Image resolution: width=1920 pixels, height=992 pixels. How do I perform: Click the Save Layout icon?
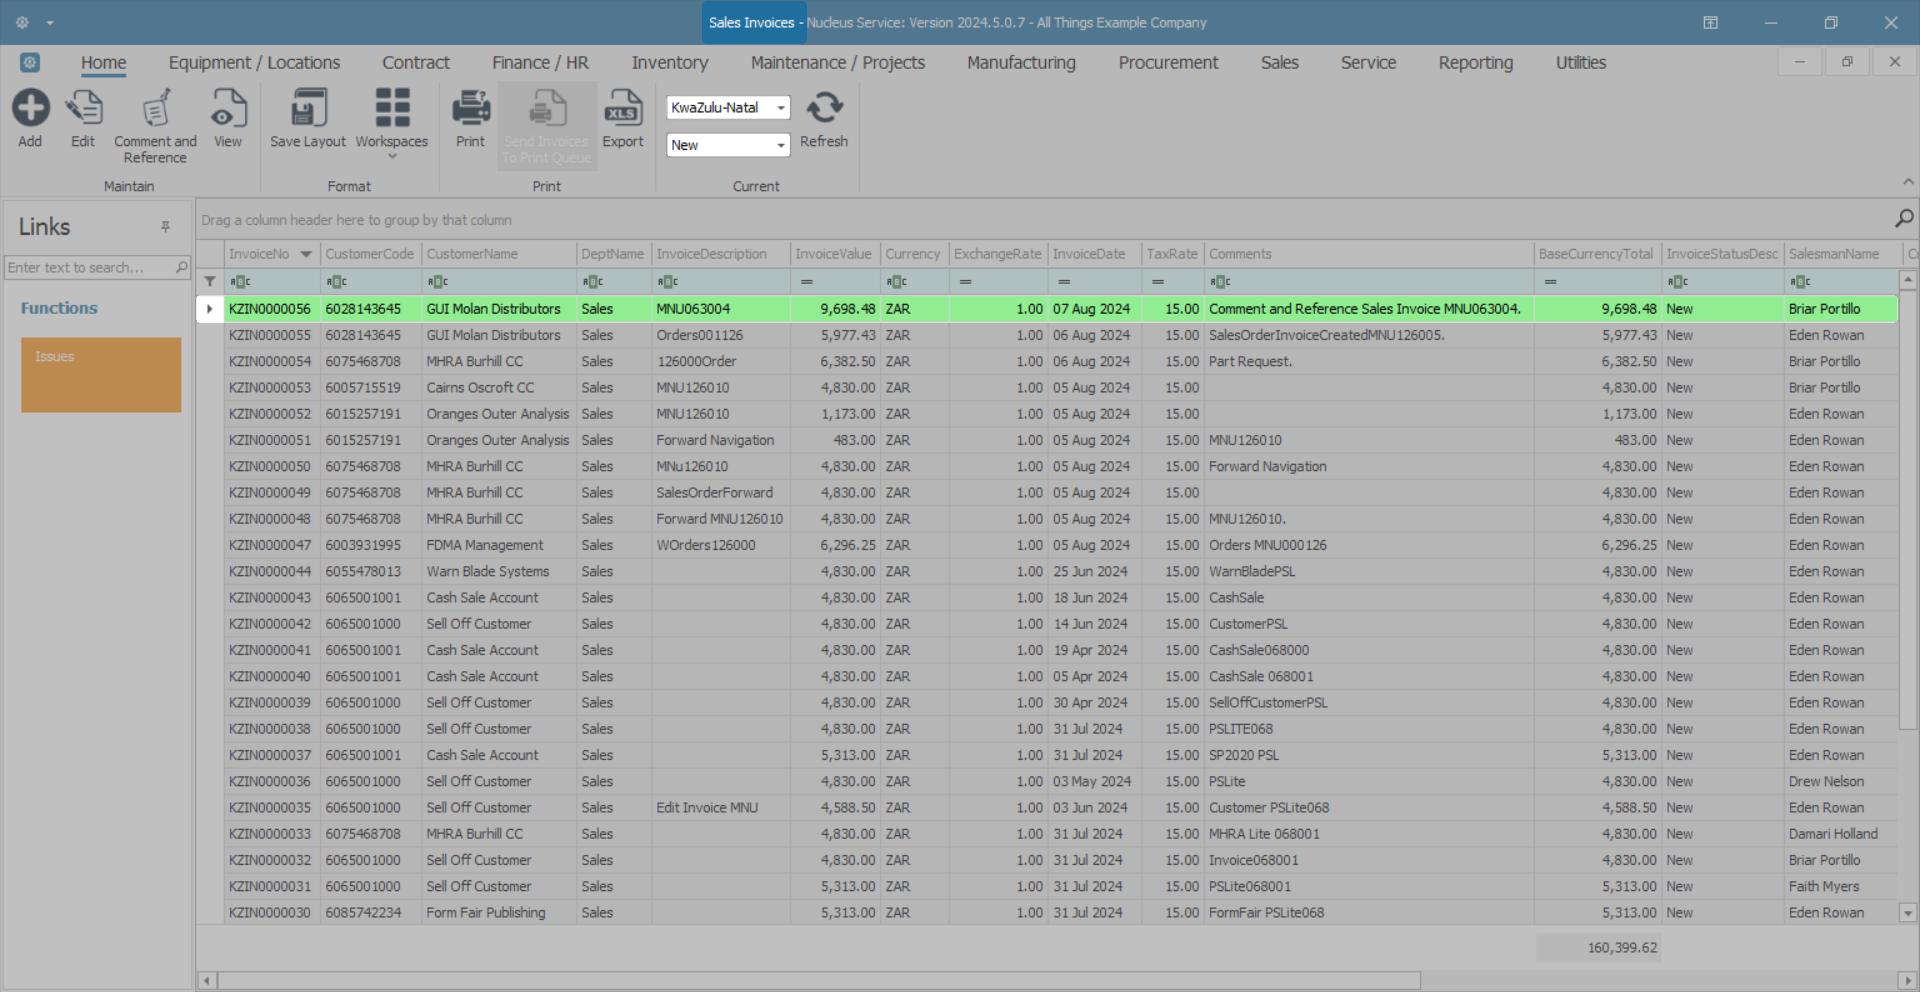(x=308, y=108)
